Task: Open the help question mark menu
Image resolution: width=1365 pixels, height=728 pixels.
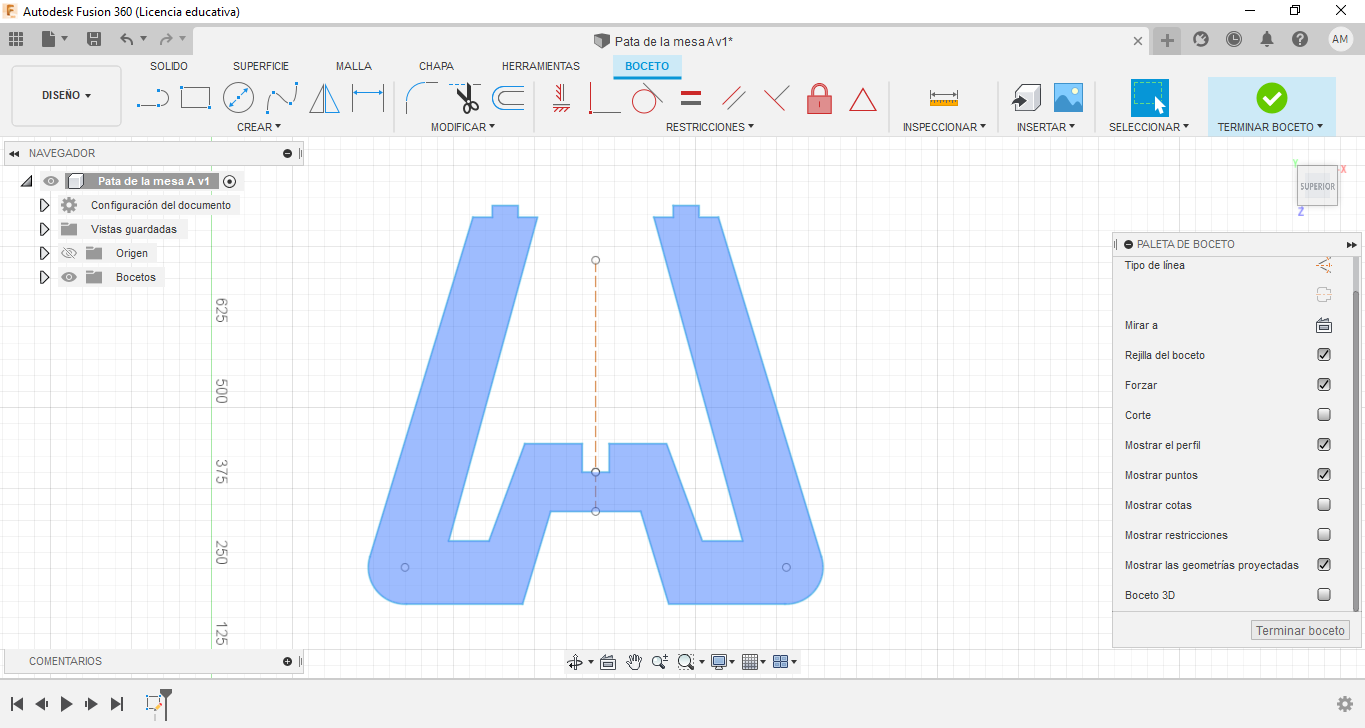Action: pos(1300,39)
